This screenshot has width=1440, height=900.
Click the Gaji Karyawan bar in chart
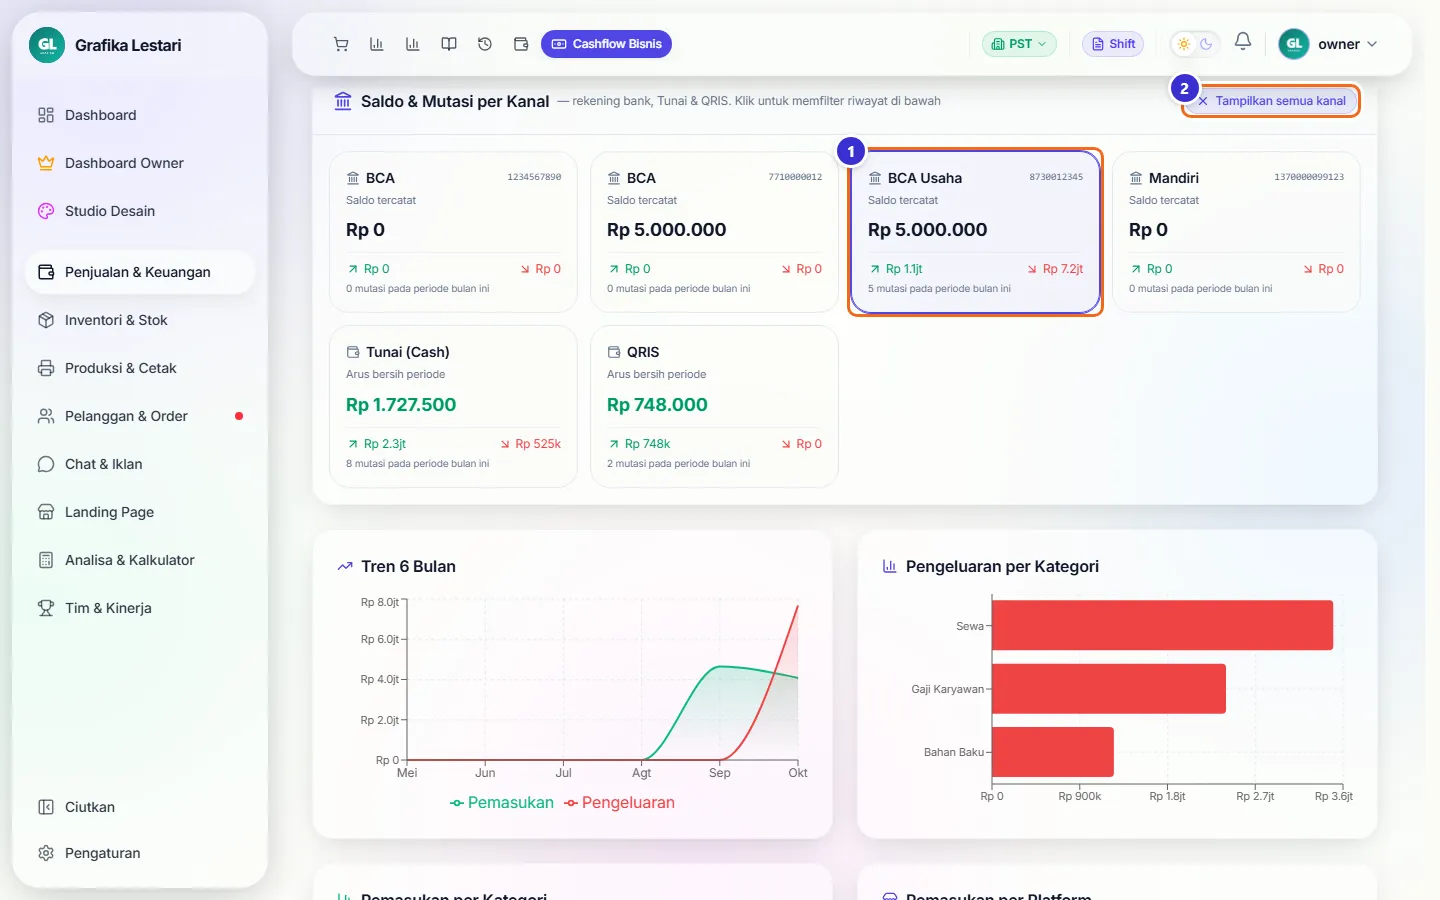pos(1109,688)
